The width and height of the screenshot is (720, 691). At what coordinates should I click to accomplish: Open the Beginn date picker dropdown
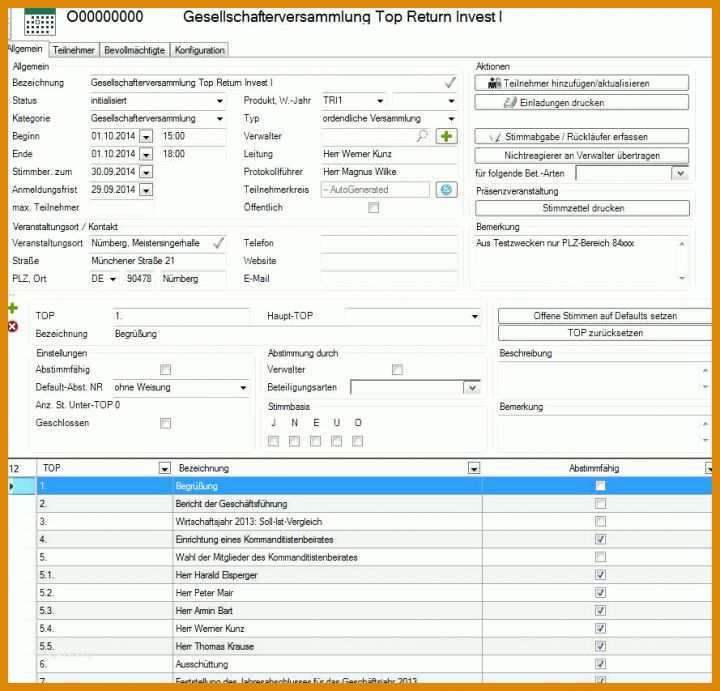(146, 136)
